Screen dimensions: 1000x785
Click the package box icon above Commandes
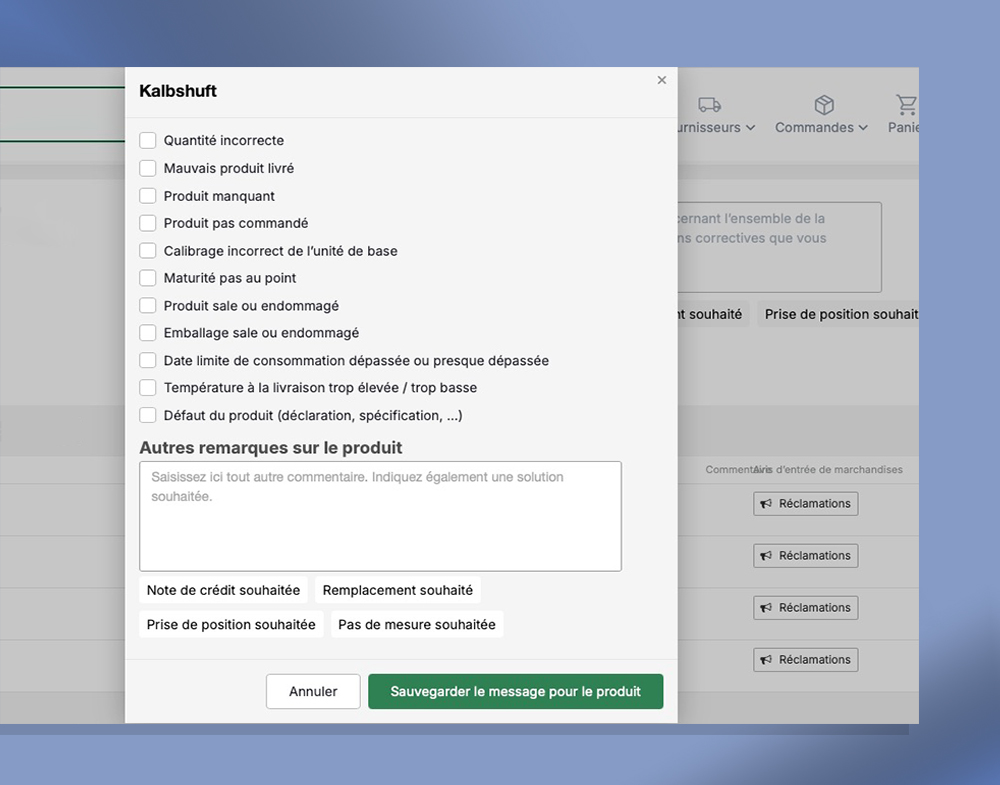click(x=824, y=105)
